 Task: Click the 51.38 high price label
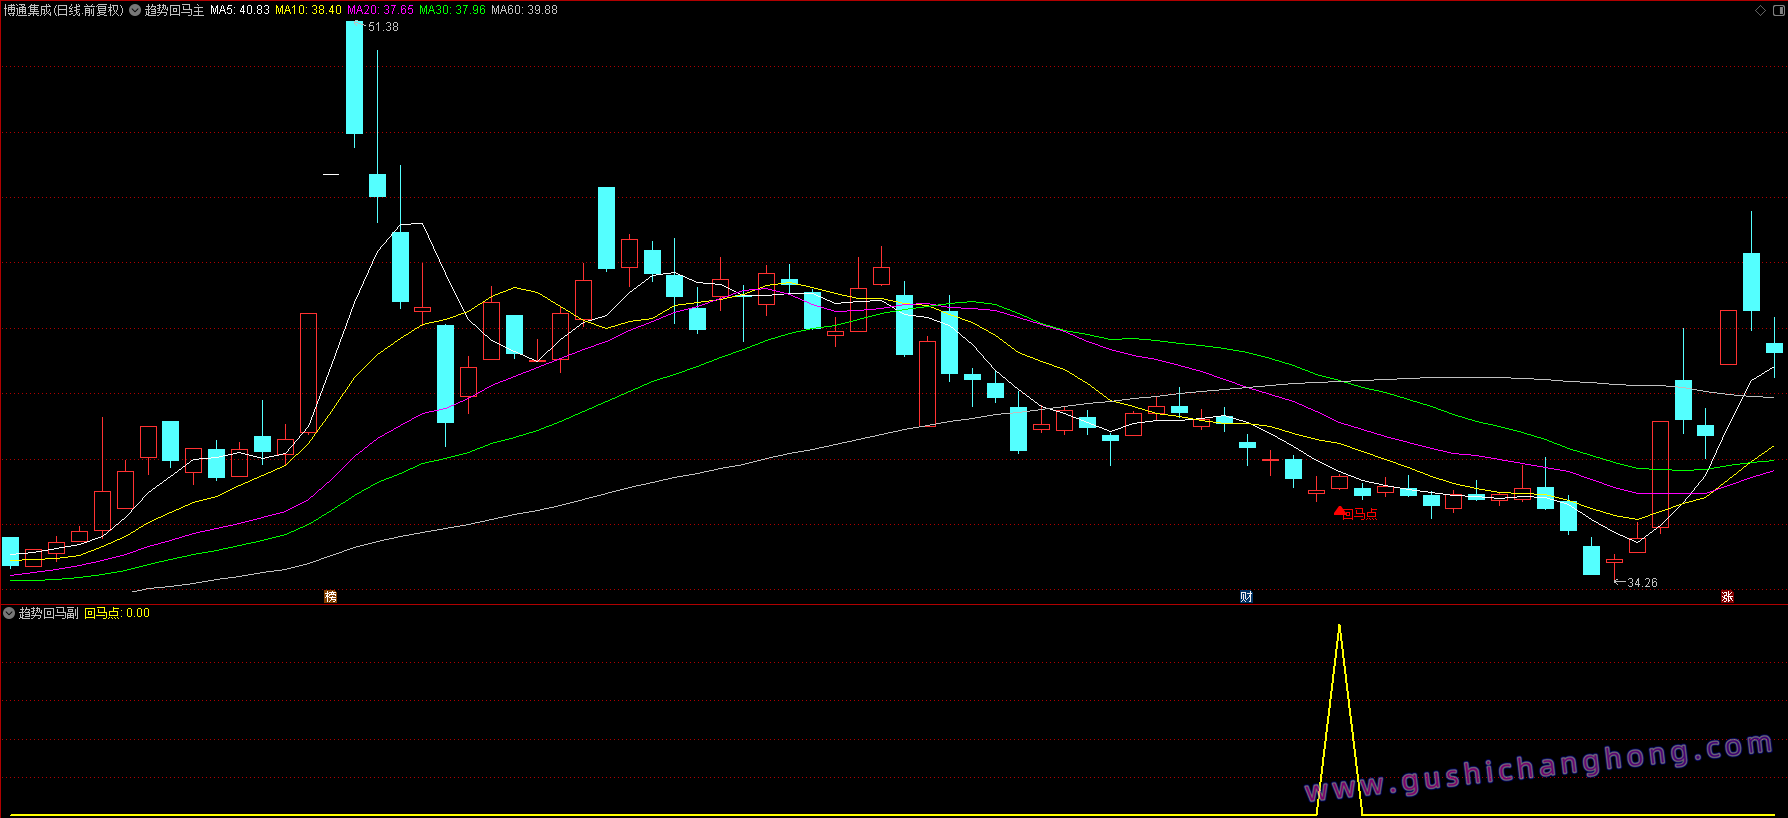click(382, 27)
